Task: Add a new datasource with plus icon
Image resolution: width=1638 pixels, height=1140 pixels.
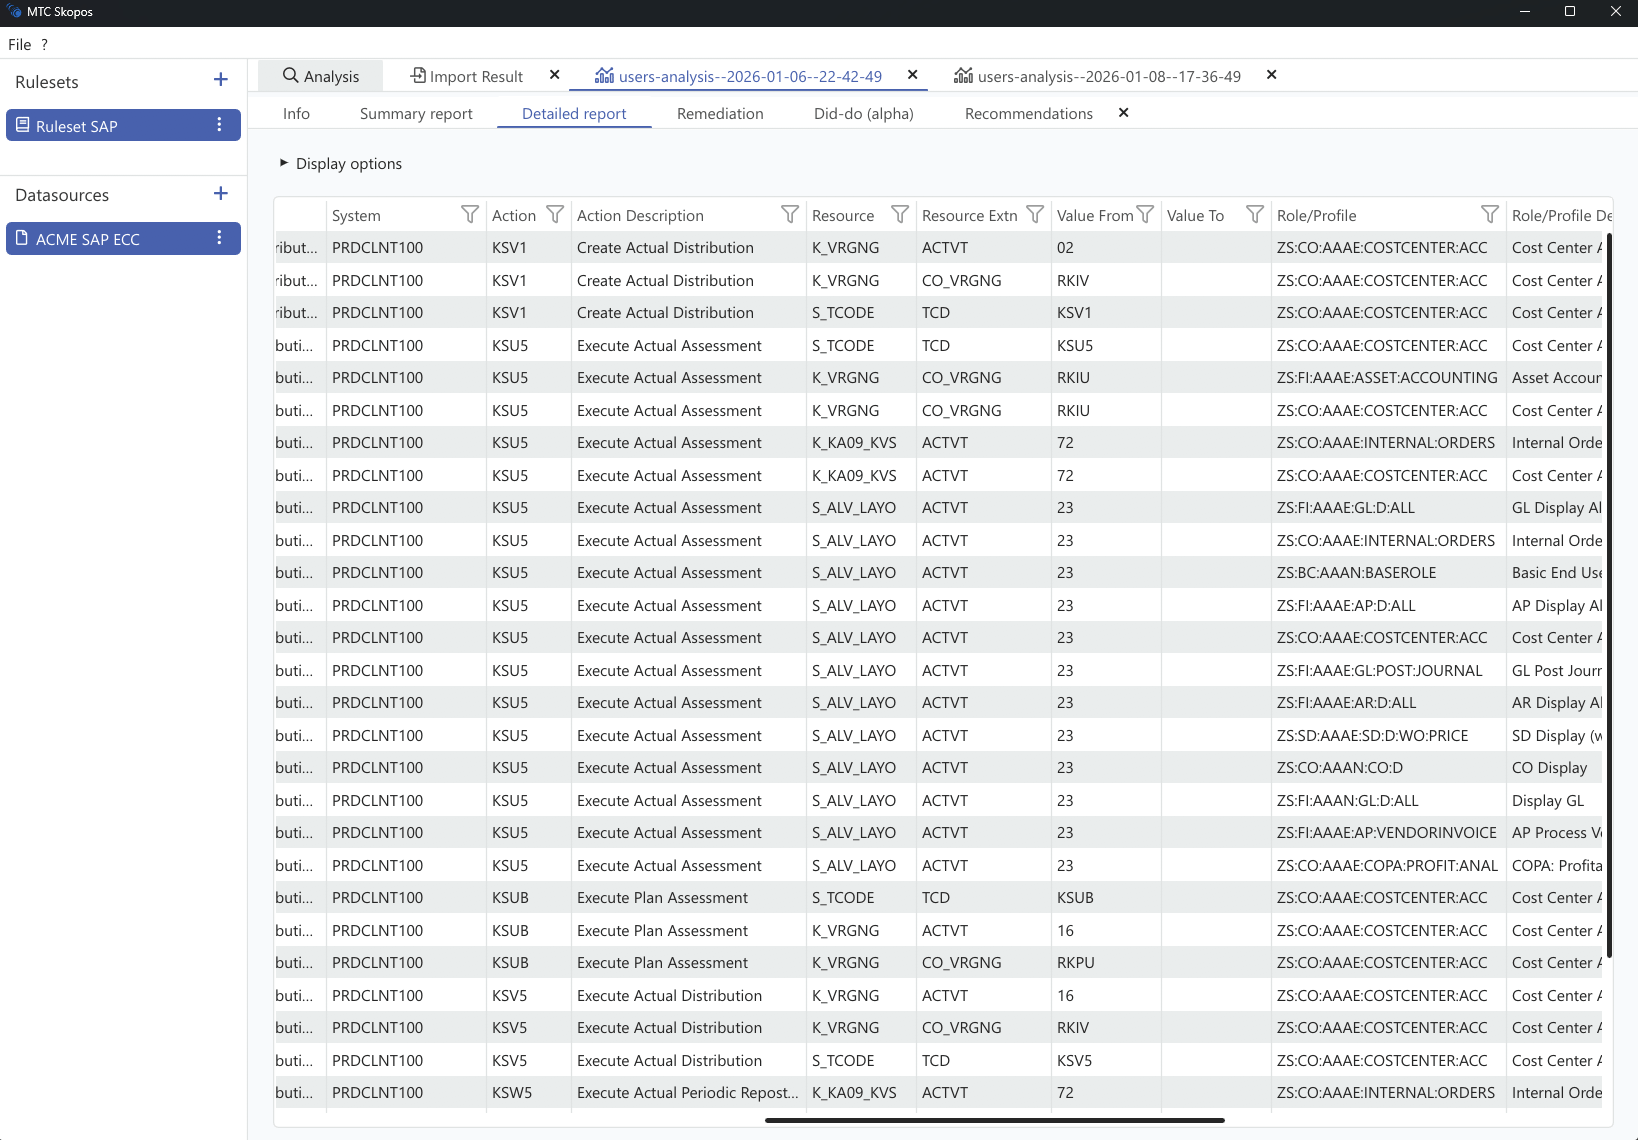Action: [x=221, y=194]
